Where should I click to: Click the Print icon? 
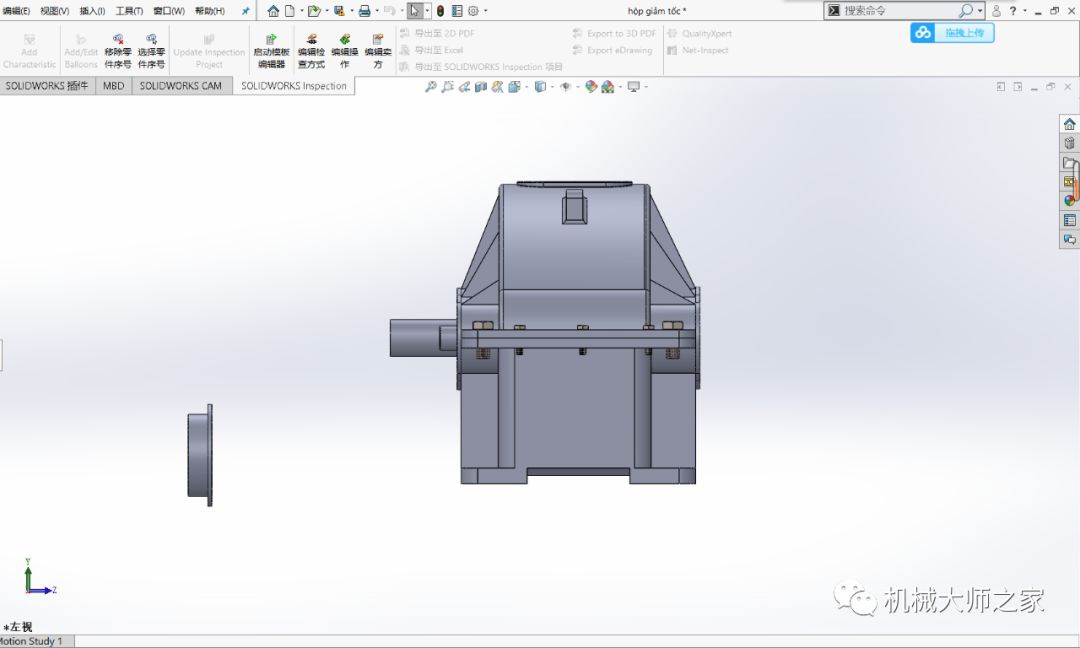coord(365,11)
